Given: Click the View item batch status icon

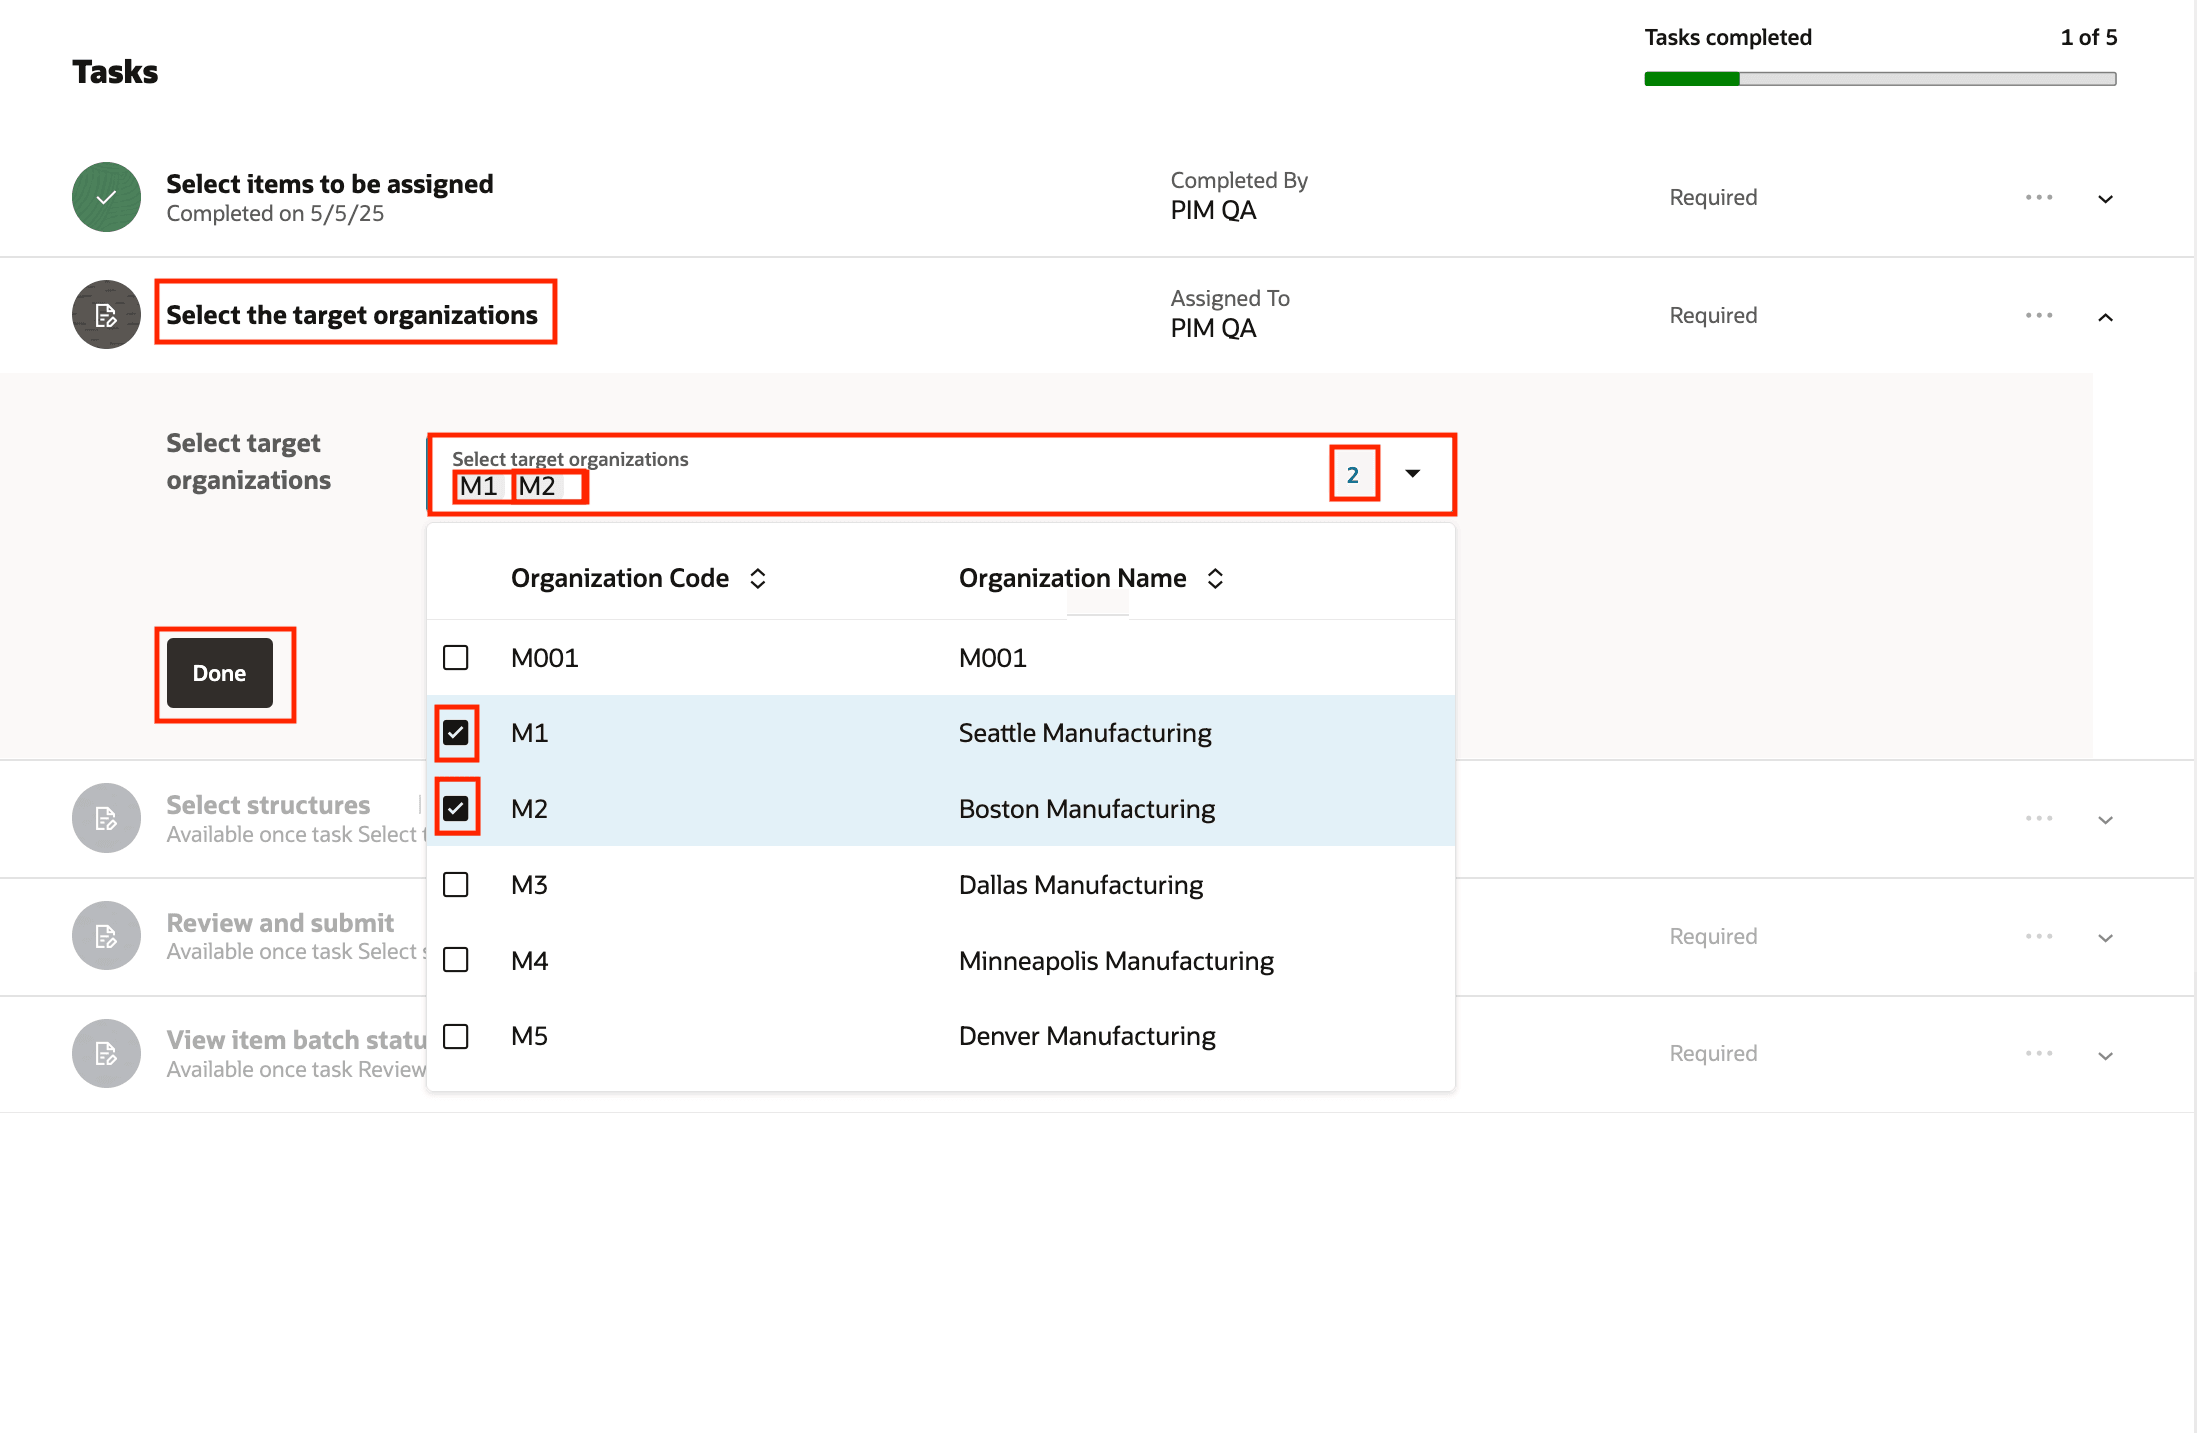Looking at the screenshot, I should pyautogui.click(x=106, y=1053).
